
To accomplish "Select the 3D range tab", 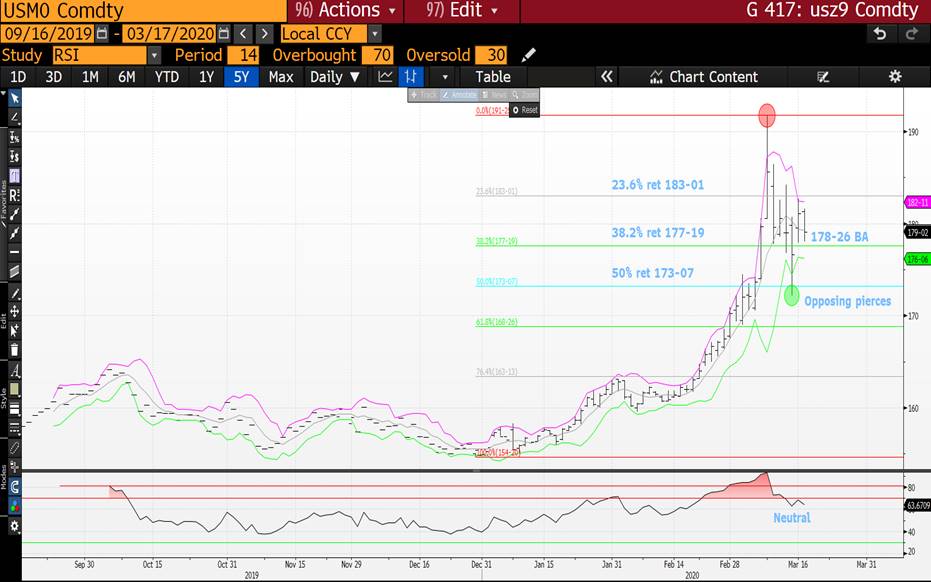I will [x=54, y=77].
